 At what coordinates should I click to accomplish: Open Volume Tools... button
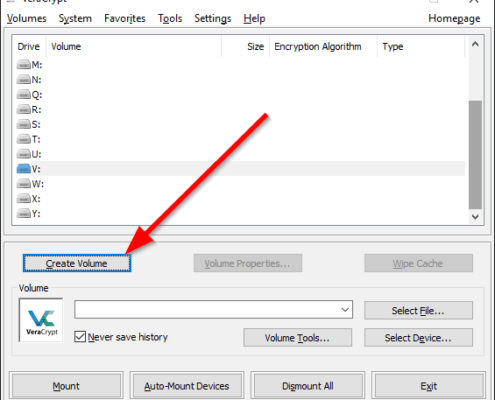coord(297,338)
